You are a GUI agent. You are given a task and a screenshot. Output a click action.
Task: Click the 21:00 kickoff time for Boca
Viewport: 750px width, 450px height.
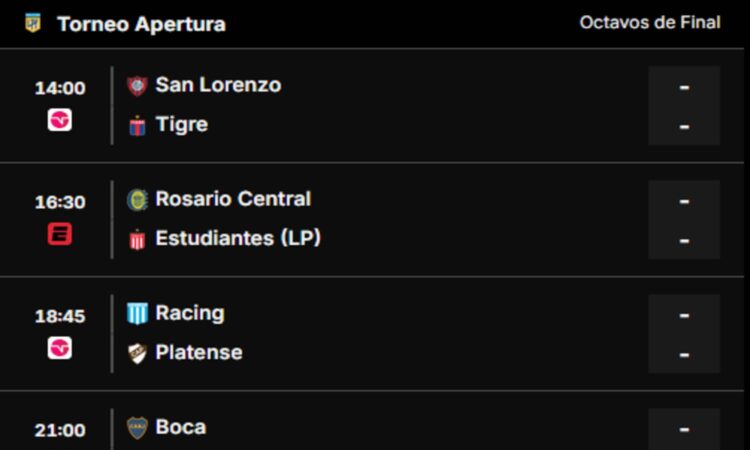(x=60, y=430)
